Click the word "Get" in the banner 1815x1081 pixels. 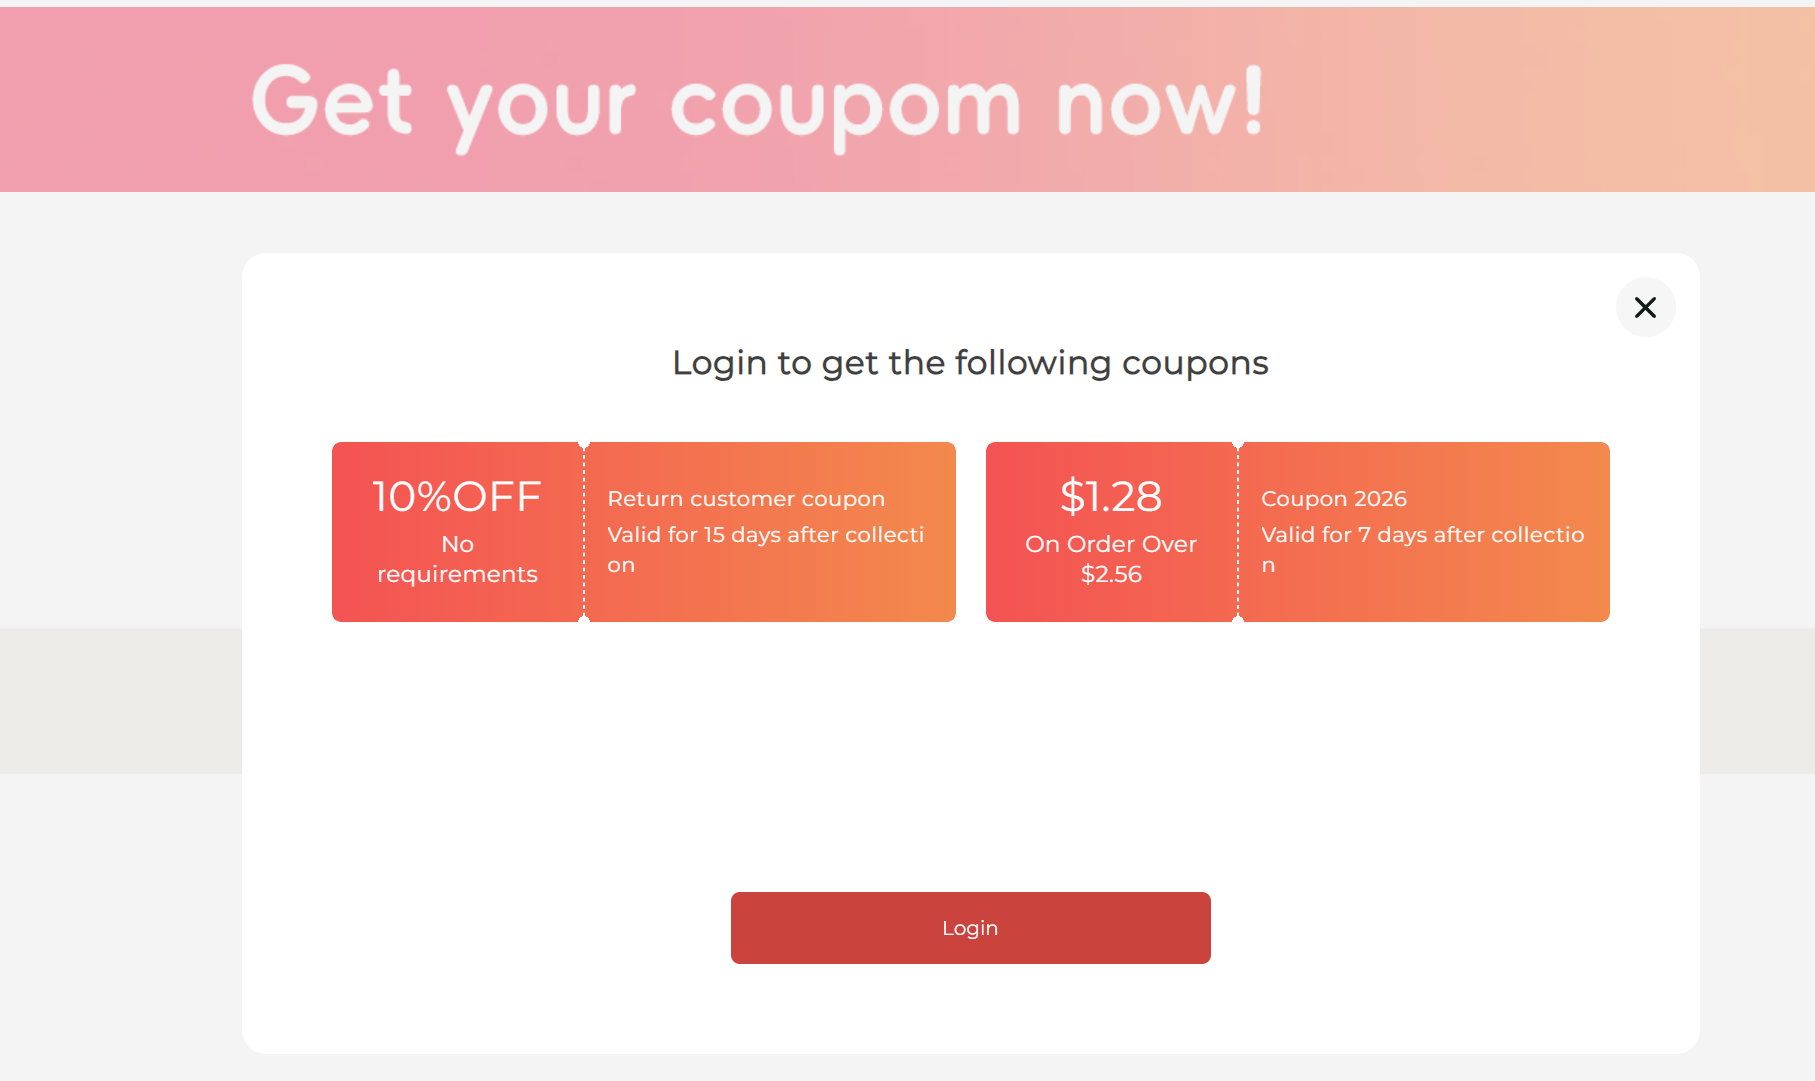click(331, 102)
